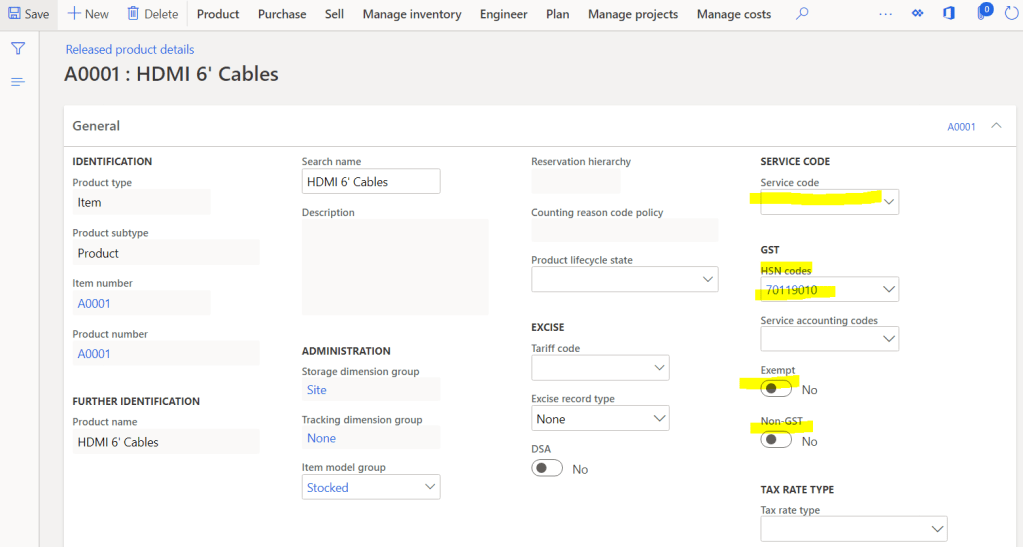Open the search magnifier in action bar
This screenshot has width=1023, height=547.
click(x=801, y=14)
